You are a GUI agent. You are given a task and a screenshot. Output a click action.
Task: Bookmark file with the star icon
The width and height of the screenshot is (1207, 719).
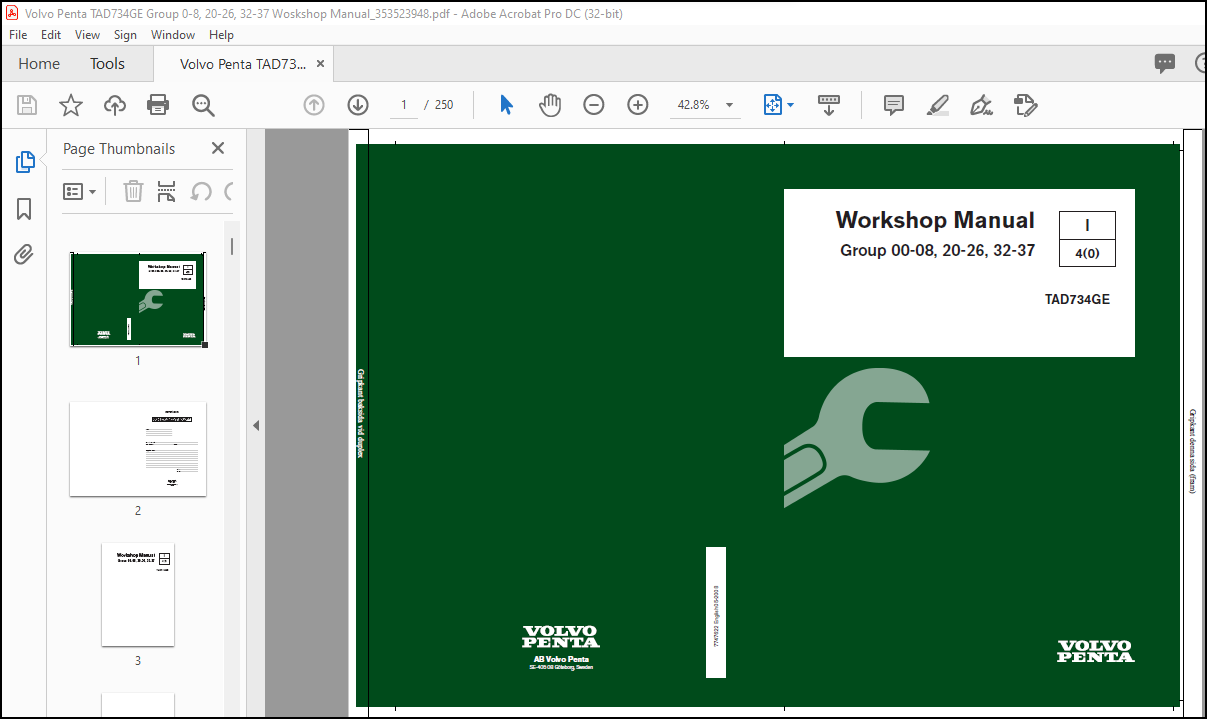(71, 105)
